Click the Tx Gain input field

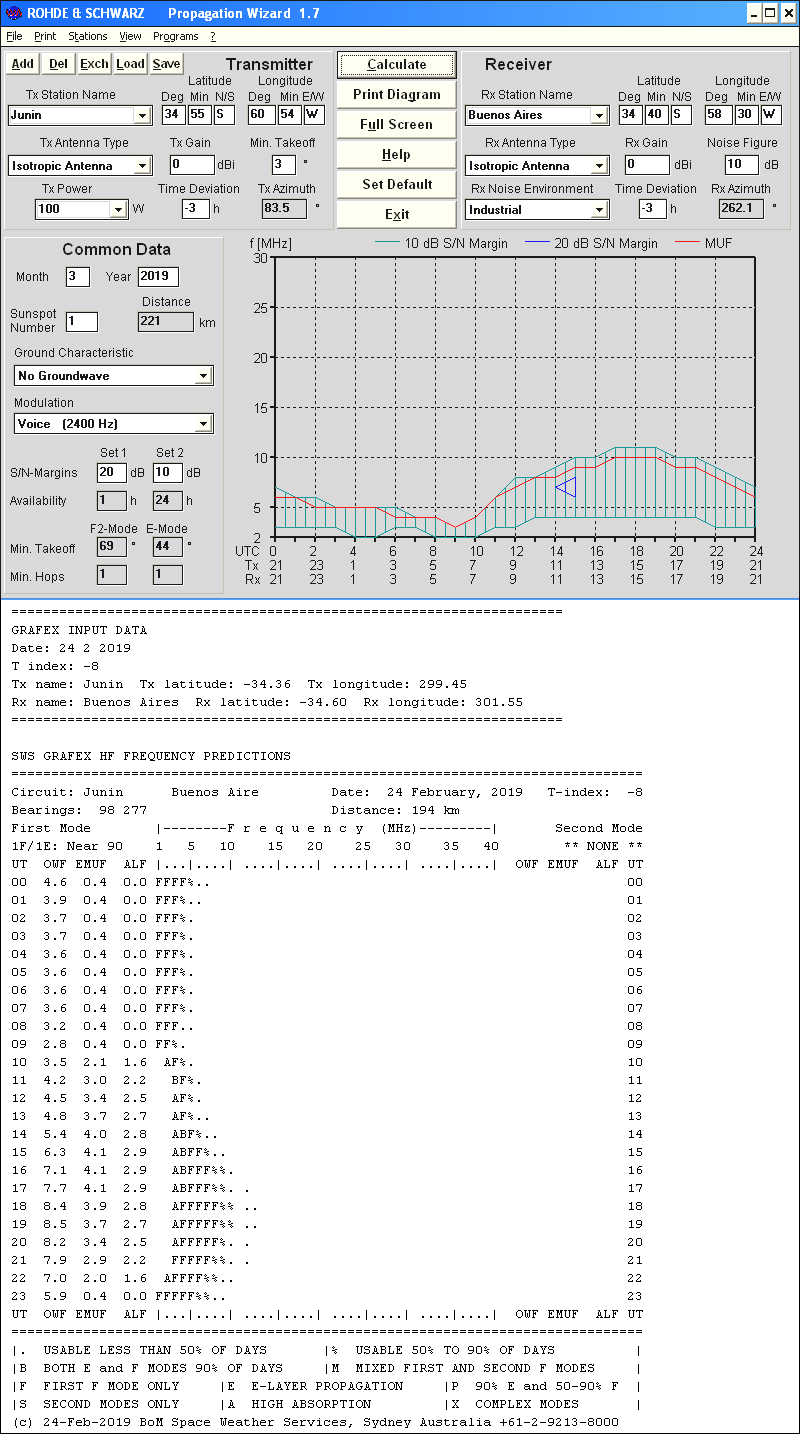pyautogui.click(x=192, y=164)
